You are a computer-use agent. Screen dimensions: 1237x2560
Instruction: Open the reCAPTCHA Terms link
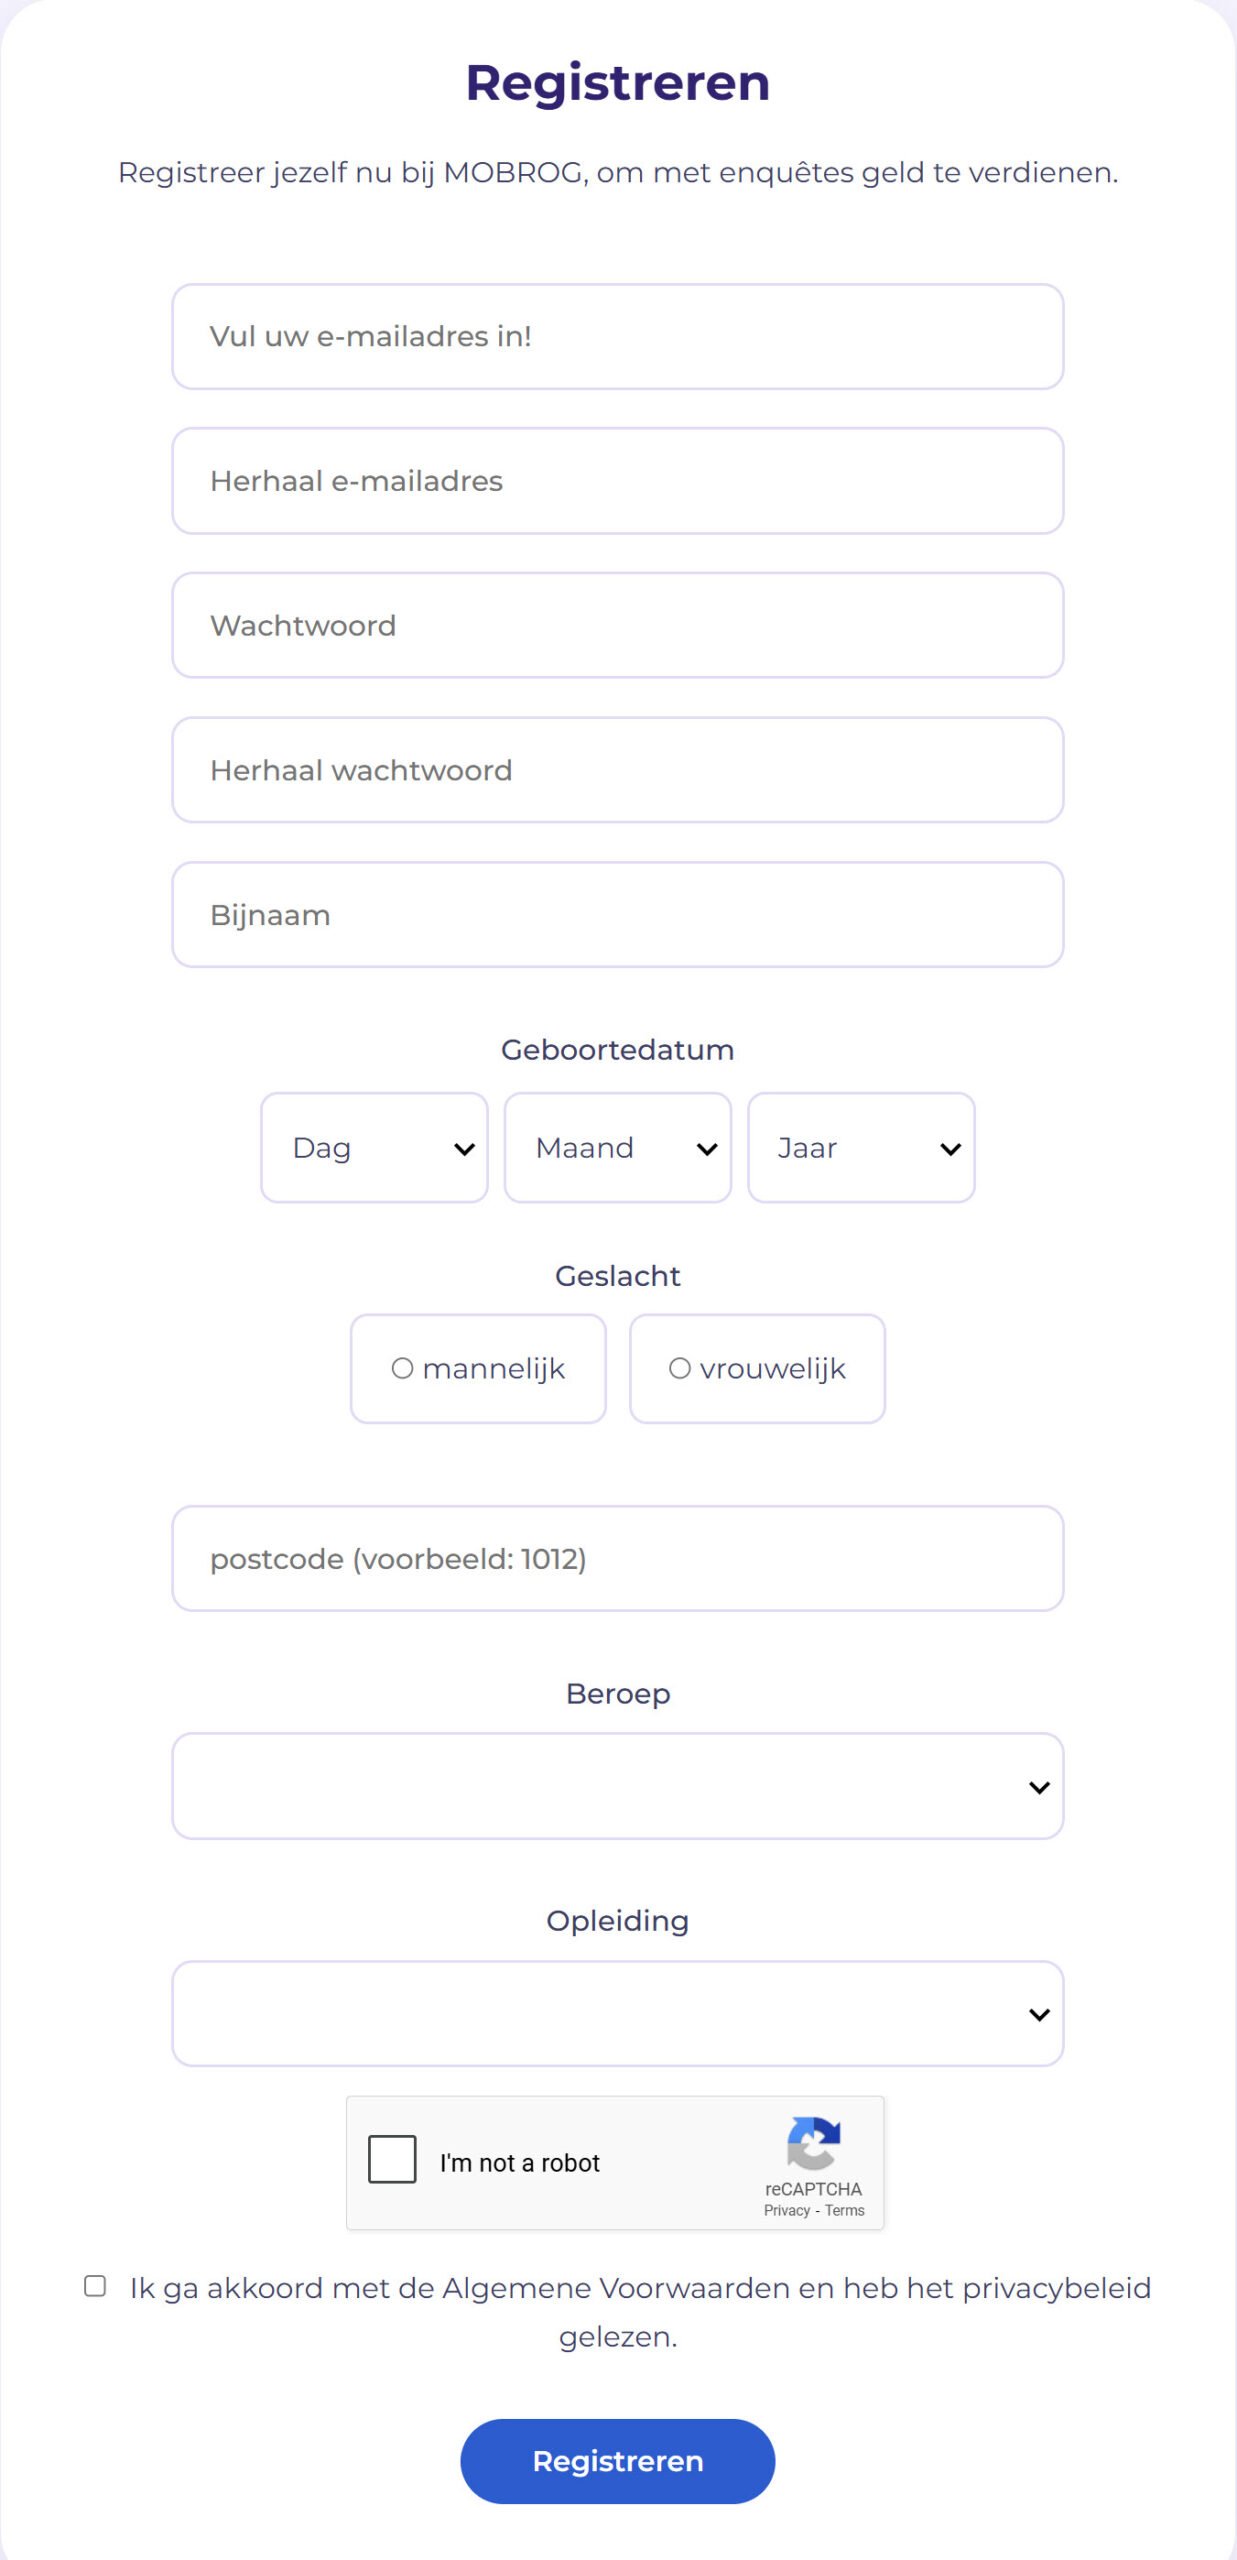point(845,2211)
